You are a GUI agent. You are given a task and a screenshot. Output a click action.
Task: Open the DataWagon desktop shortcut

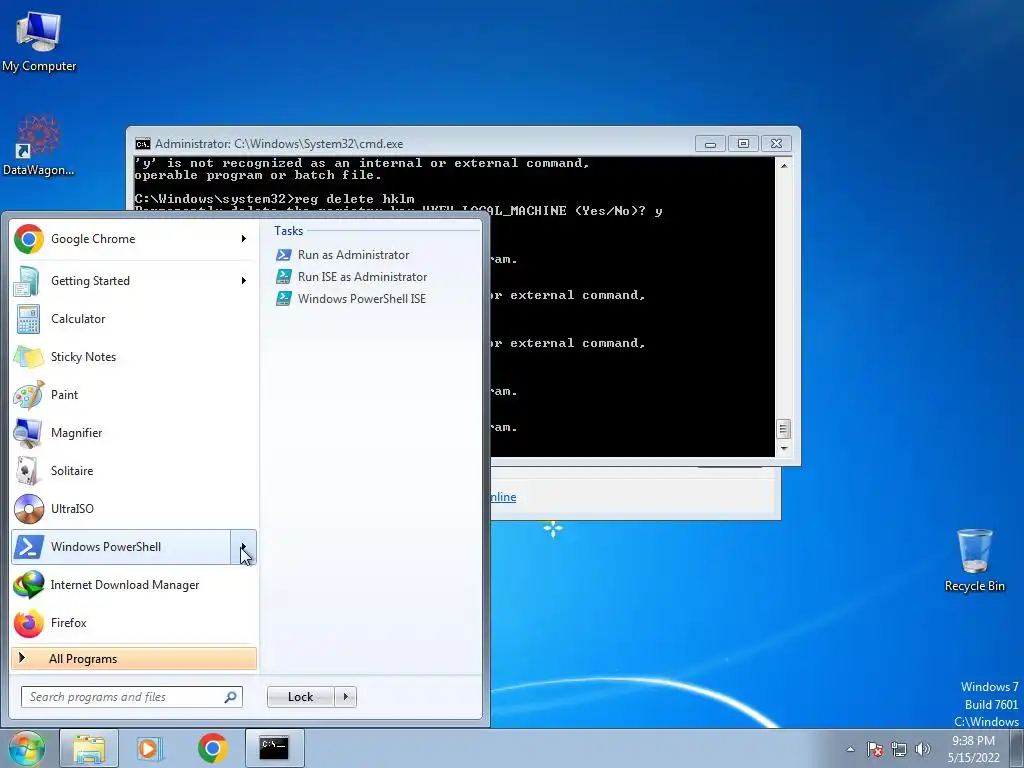[39, 145]
